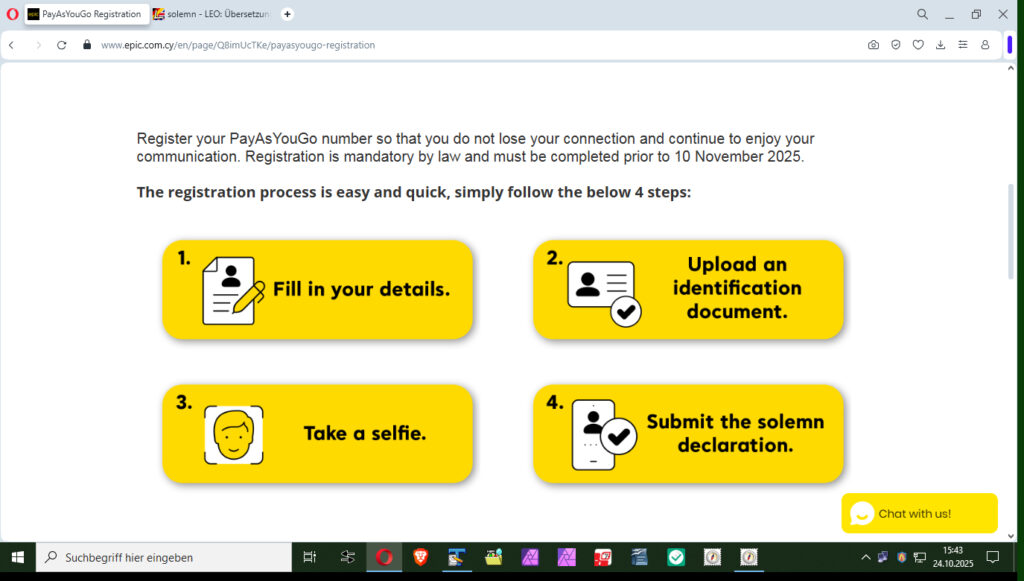
Task: Take a snapshot with camera icon
Action: (873, 45)
